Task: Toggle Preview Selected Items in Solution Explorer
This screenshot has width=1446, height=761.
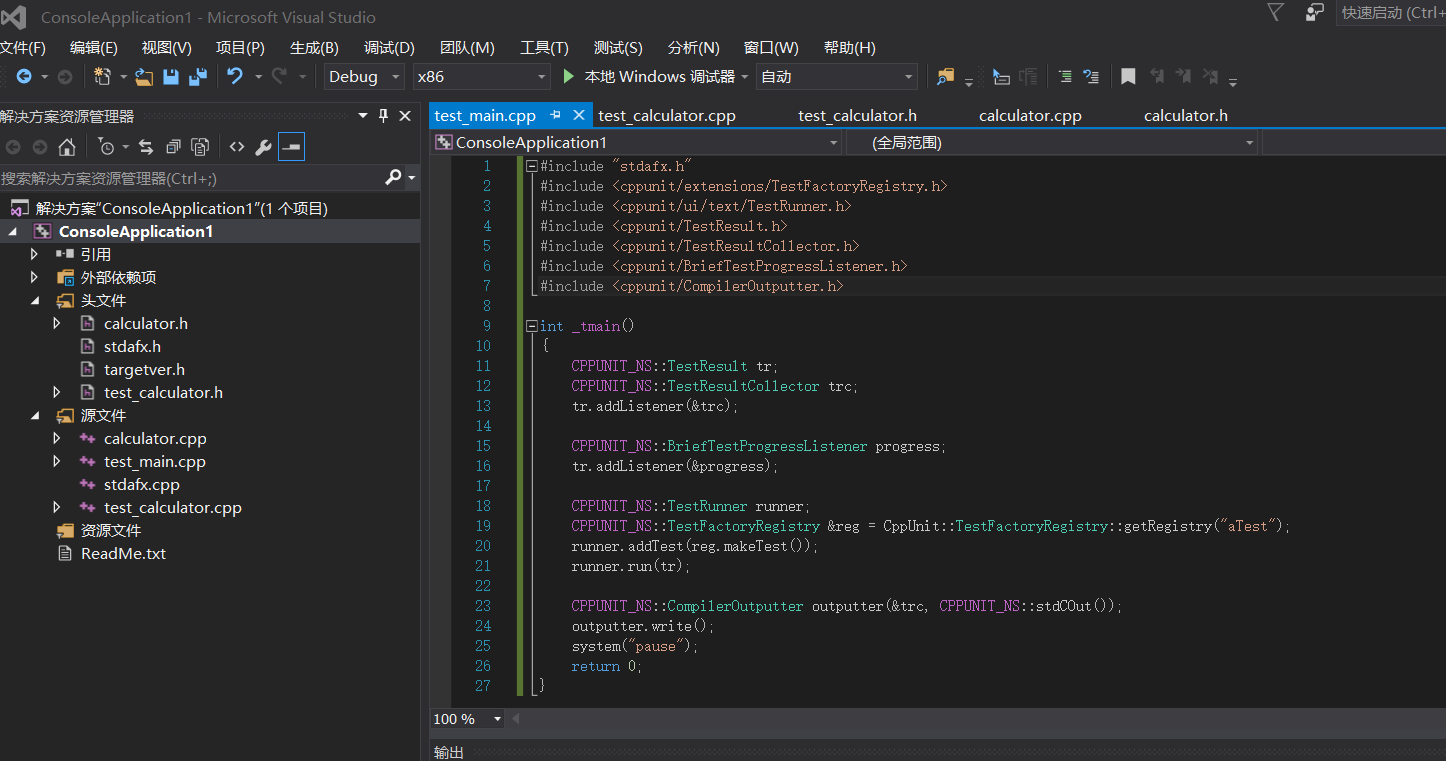Action: [291, 147]
